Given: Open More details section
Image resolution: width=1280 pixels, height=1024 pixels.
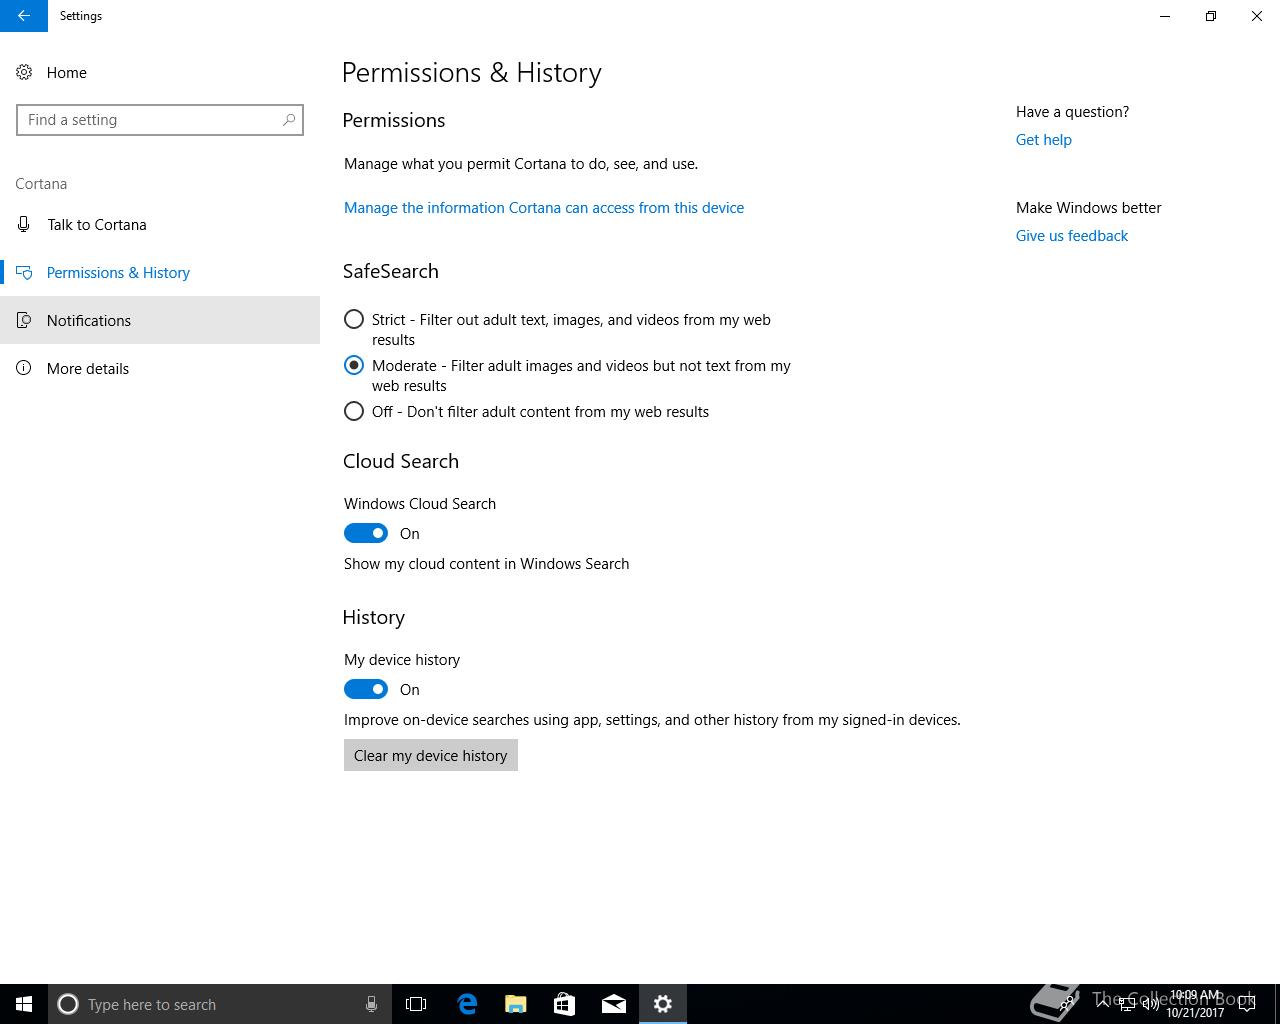Looking at the screenshot, I should tap(160, 368).
